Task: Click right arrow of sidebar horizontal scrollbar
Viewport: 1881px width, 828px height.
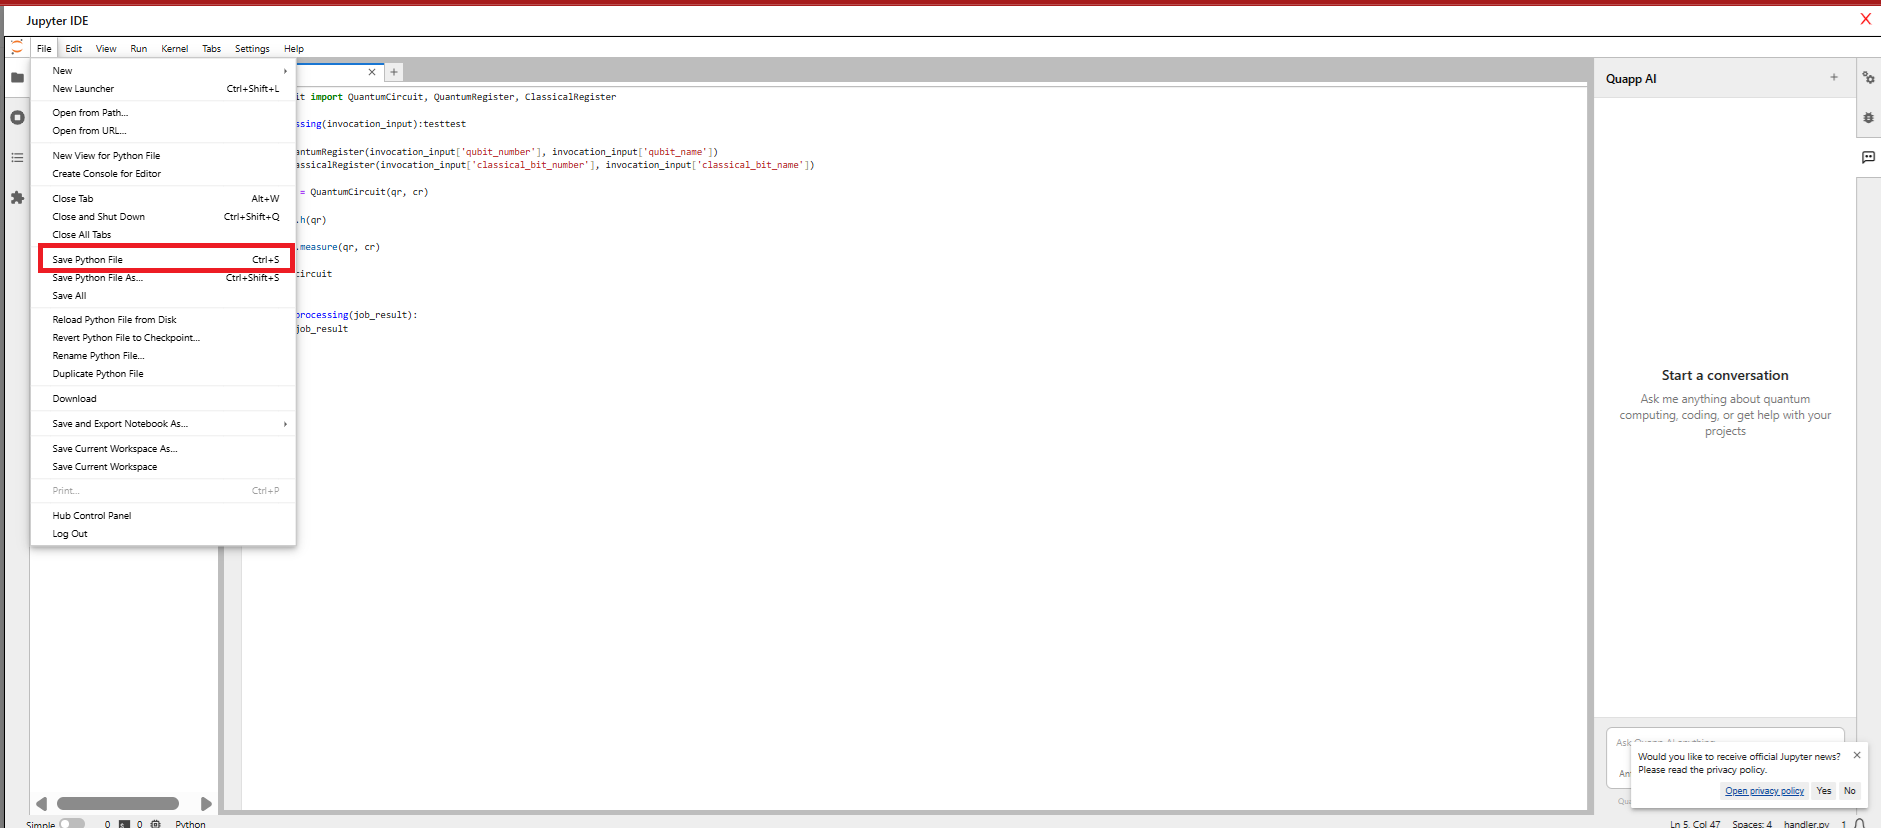Action: (206, 804)
